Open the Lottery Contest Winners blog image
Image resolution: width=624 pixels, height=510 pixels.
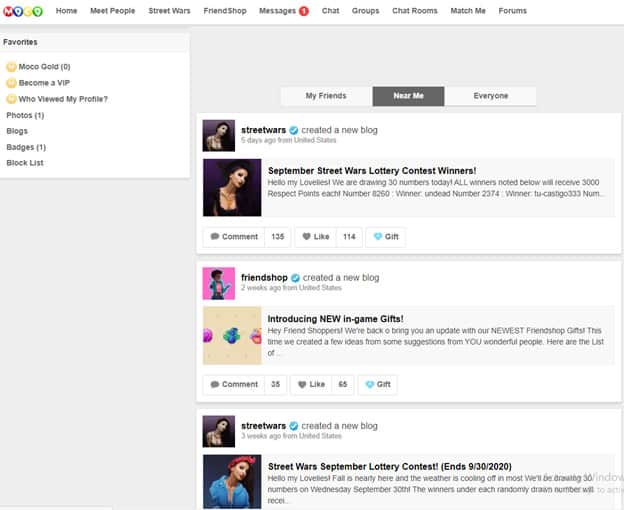(232, 187)
